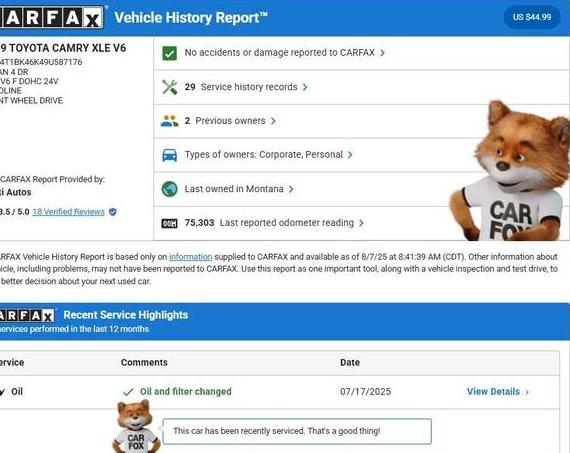Click the VIN number text
The height and width of the screenshot is (453, 570).
[x=41, y=62]
